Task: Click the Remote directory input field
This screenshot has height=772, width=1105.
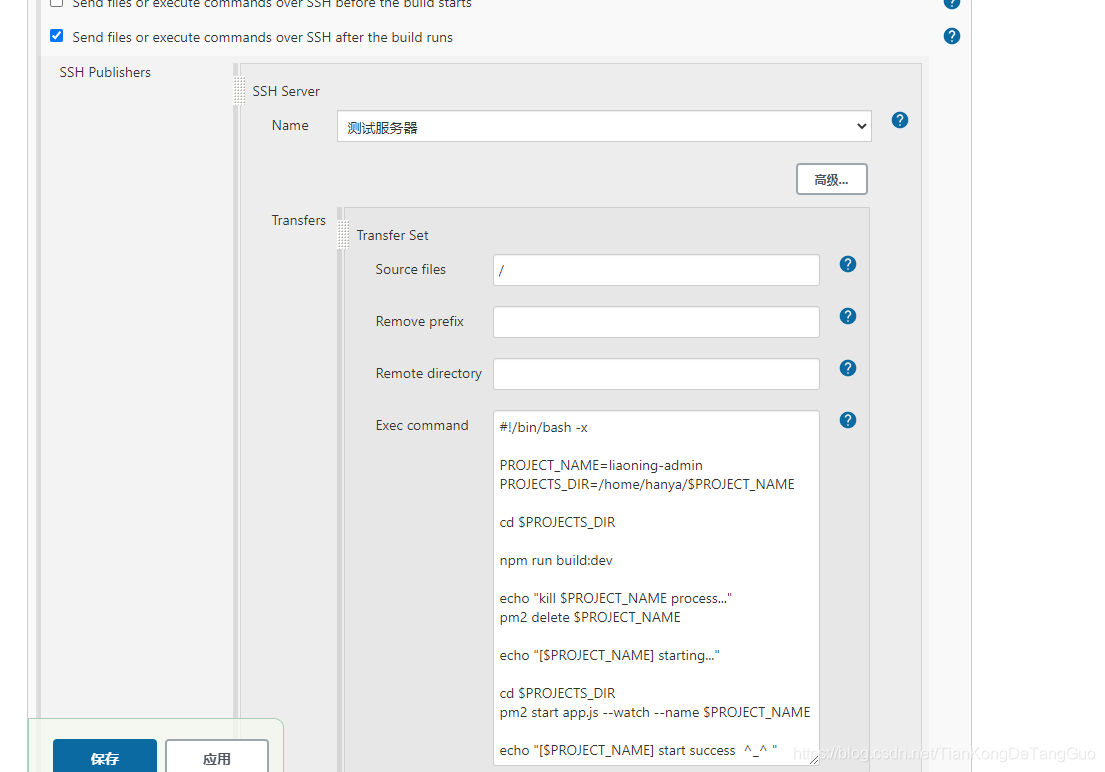Action: (x=656, y=374)
